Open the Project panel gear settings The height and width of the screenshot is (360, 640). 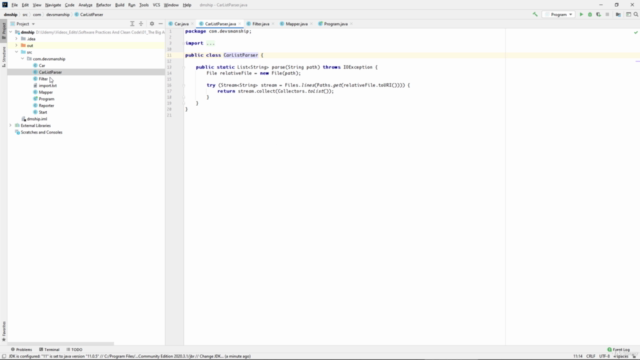pos(152,24)
